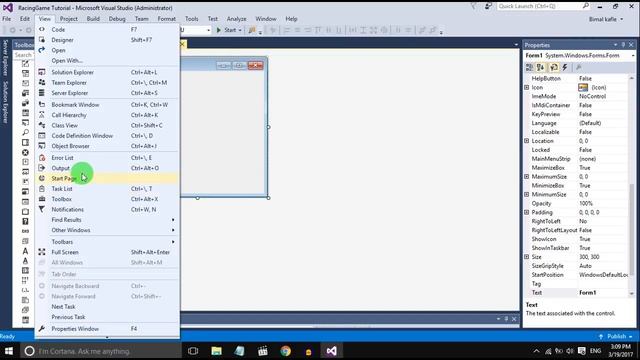This screenshot has height=360, width=640.
Task: Expand the Size property
Action: point(527,257)
